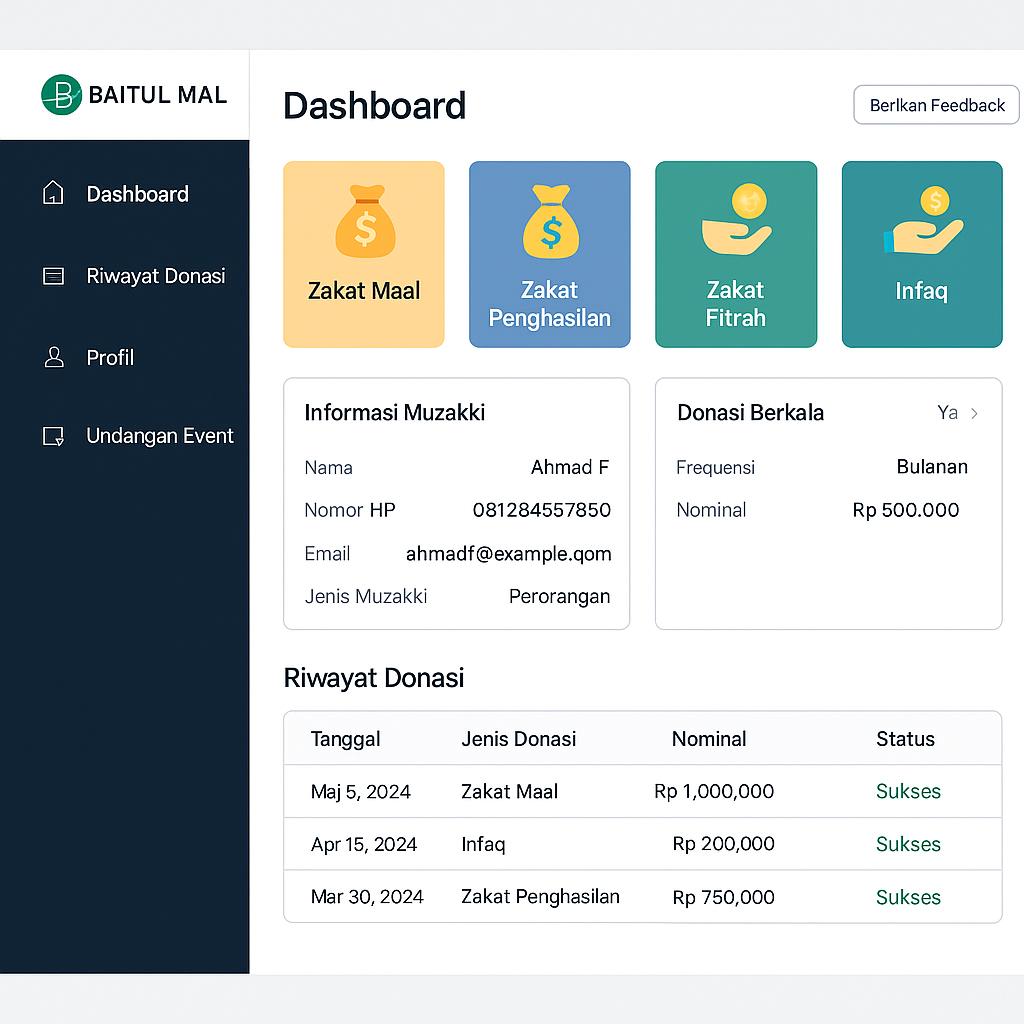This screenshot has height=1024, width=1024.
Task: Click the Ya text in Donasi Berkala
Action: (x=947, y=413)
